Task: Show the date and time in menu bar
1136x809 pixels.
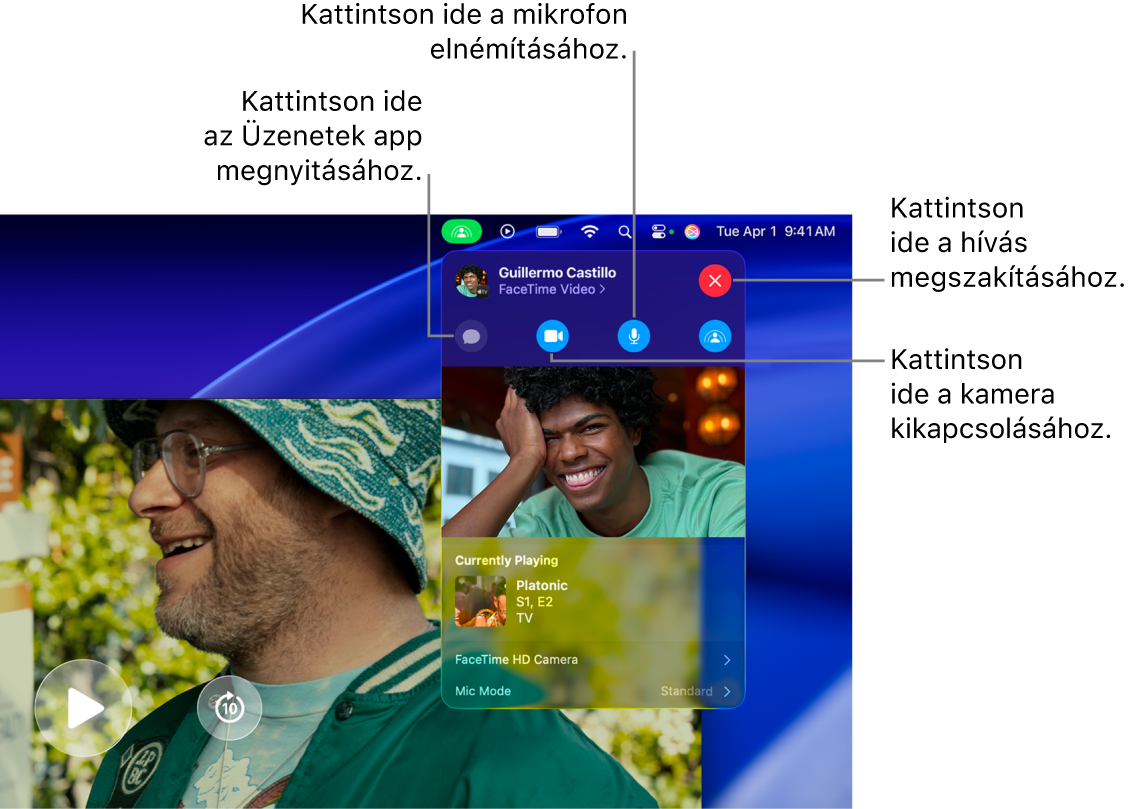Action: pyautogui.click(x=775, y=232)
